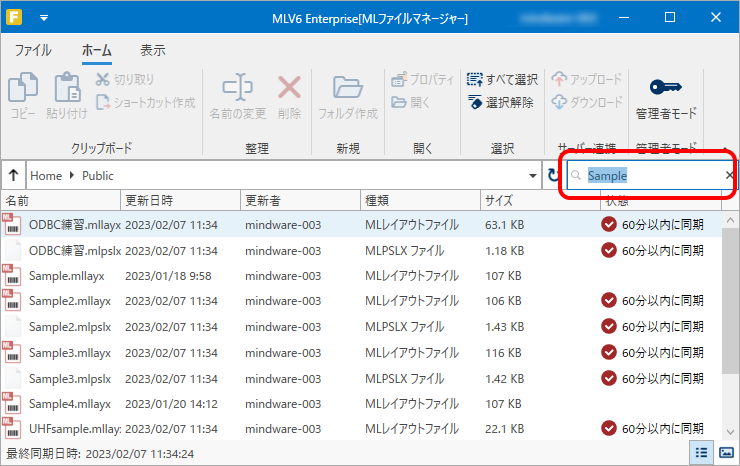Sort by the サイズ column header
The height and width of the screenshot is (466, 740).
pos(540,201)
